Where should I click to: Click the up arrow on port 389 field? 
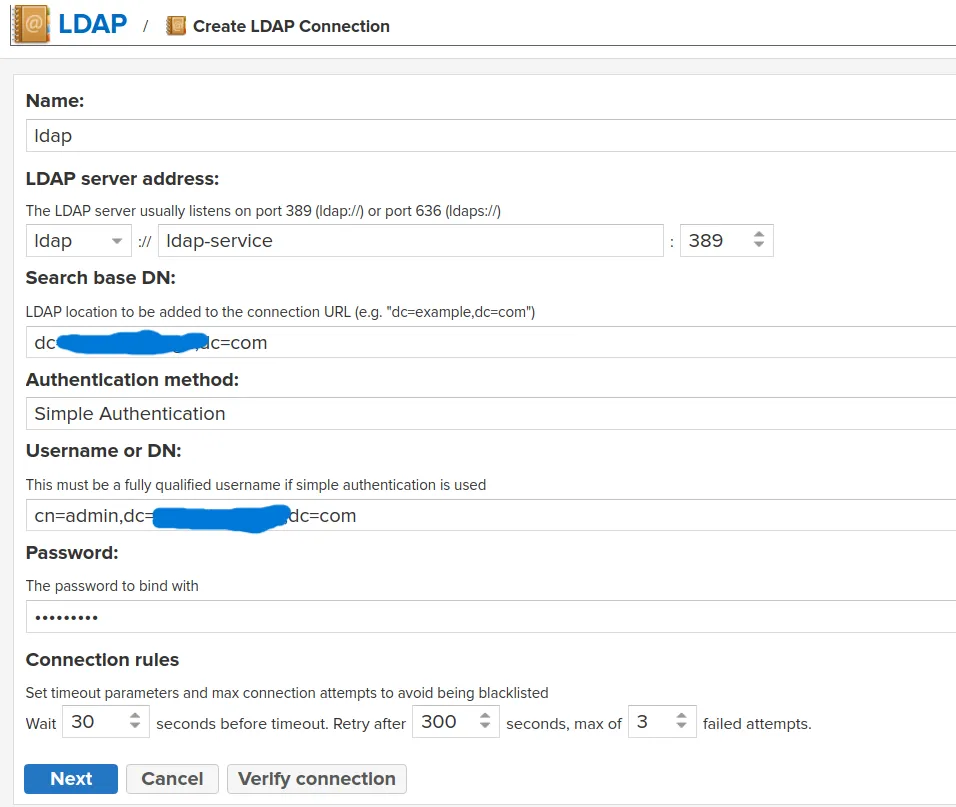[758, 233]
